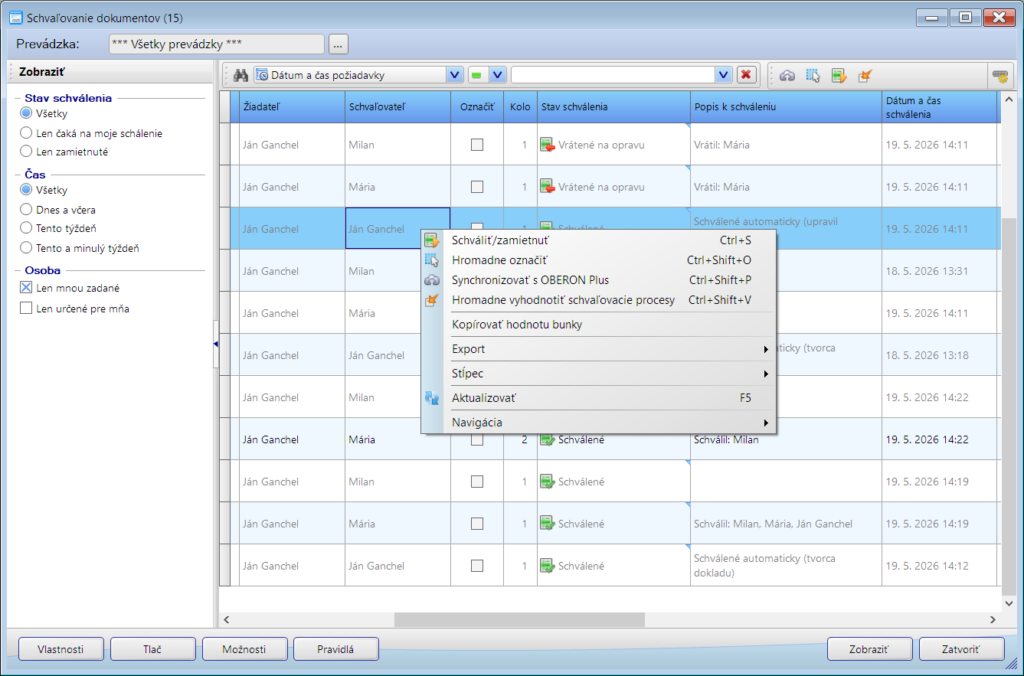Open Dátum a čas požiadavky field dropdown
This screenshot has width=1024, height=676.
455,75
